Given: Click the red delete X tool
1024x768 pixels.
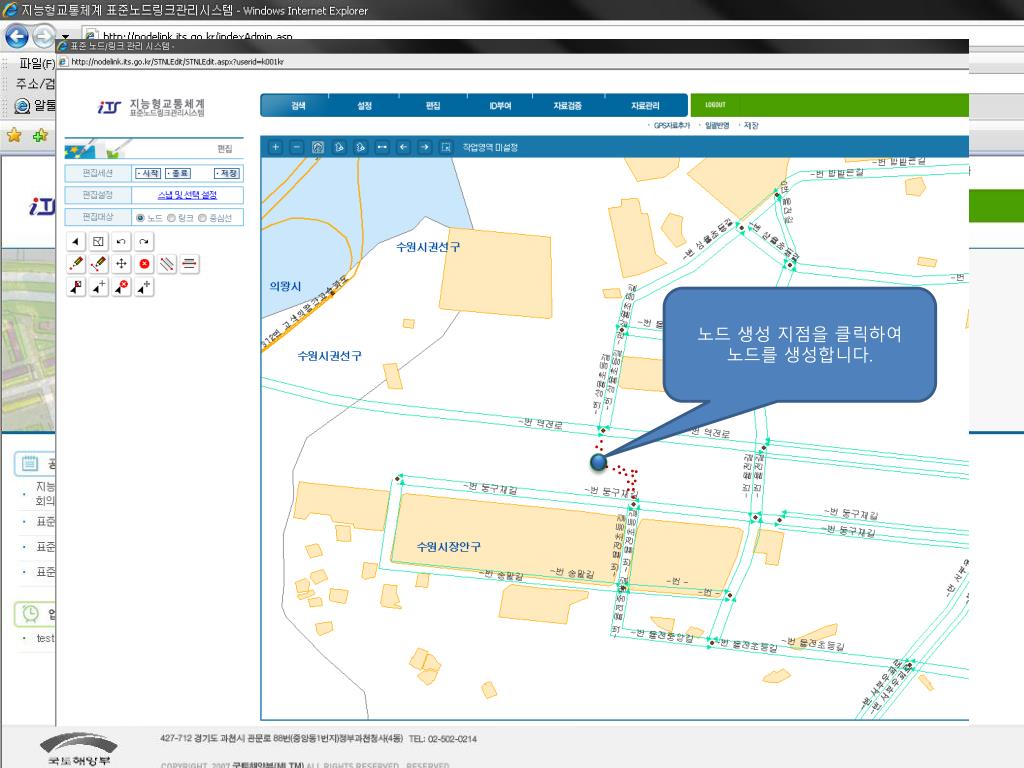Looking at the screenshot, I should coord(144,264).
